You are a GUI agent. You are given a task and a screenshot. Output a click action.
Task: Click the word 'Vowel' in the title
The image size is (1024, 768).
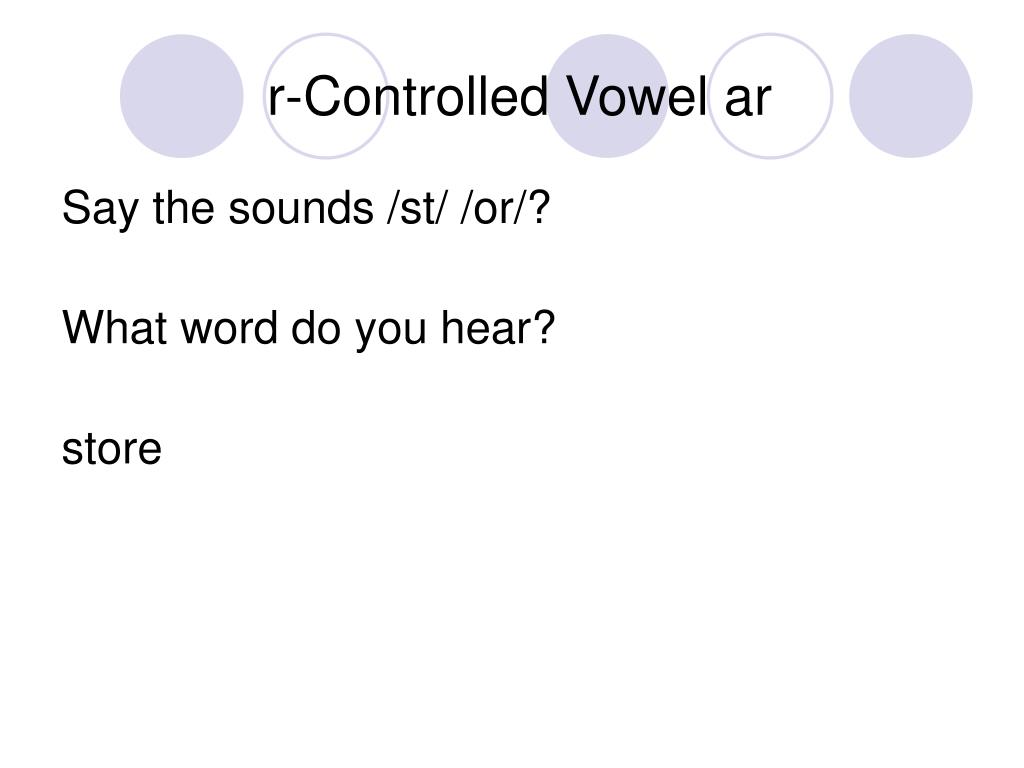636,97
